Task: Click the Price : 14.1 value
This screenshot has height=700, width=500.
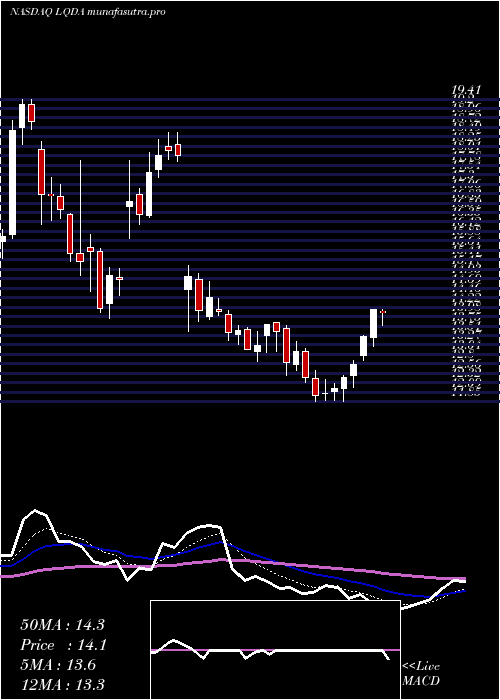Action: (62, 645)
